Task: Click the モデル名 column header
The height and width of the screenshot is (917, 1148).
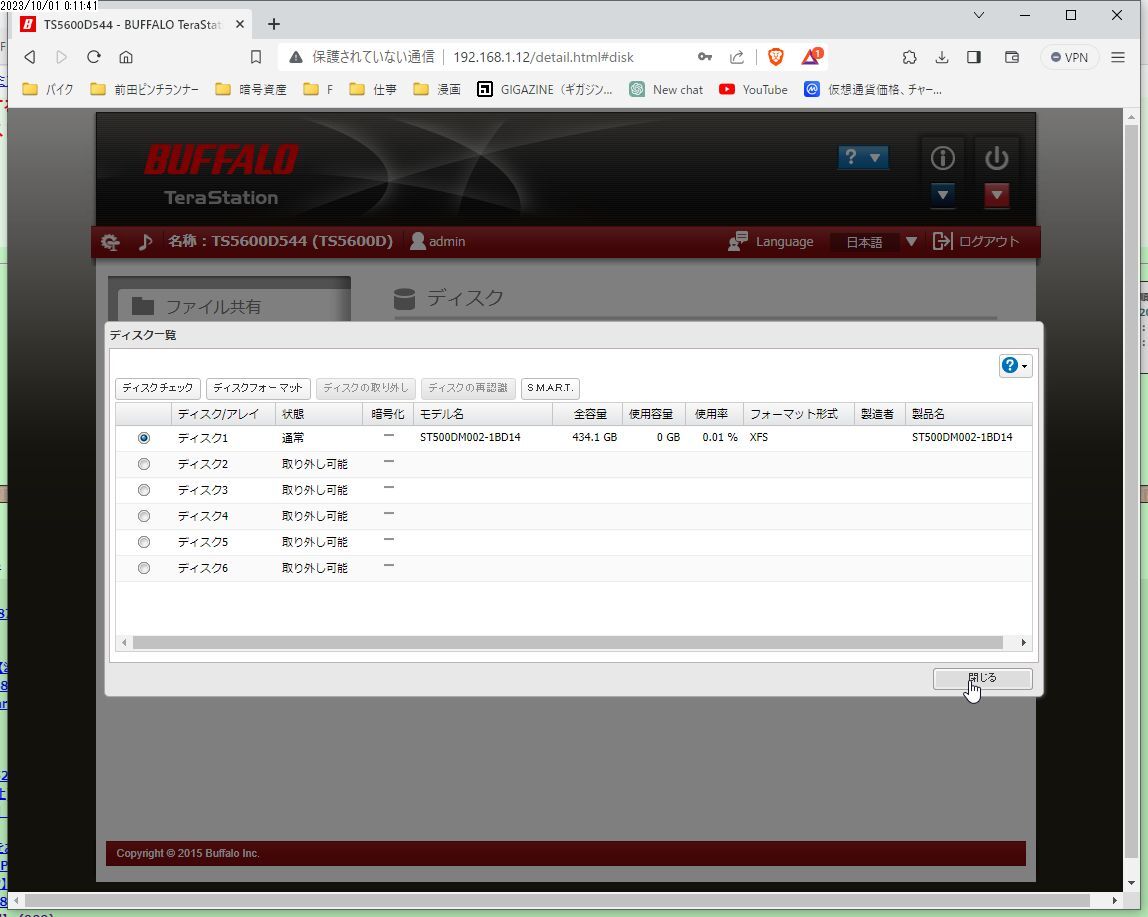Action: (482, 414)
